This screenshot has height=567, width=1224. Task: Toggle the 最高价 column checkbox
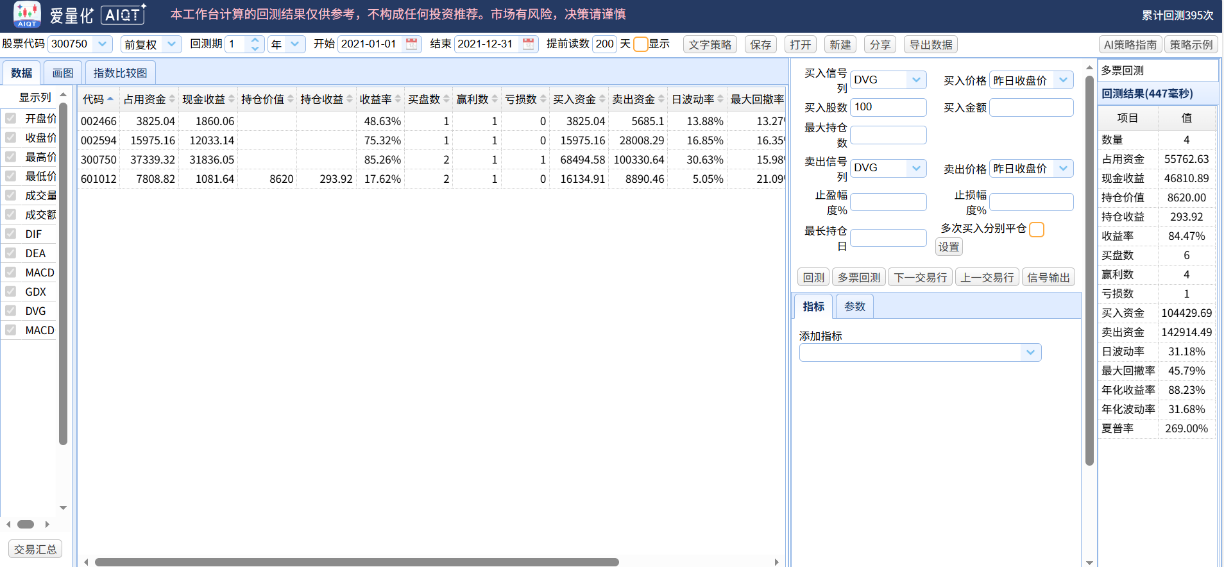(x=11, y=157)
